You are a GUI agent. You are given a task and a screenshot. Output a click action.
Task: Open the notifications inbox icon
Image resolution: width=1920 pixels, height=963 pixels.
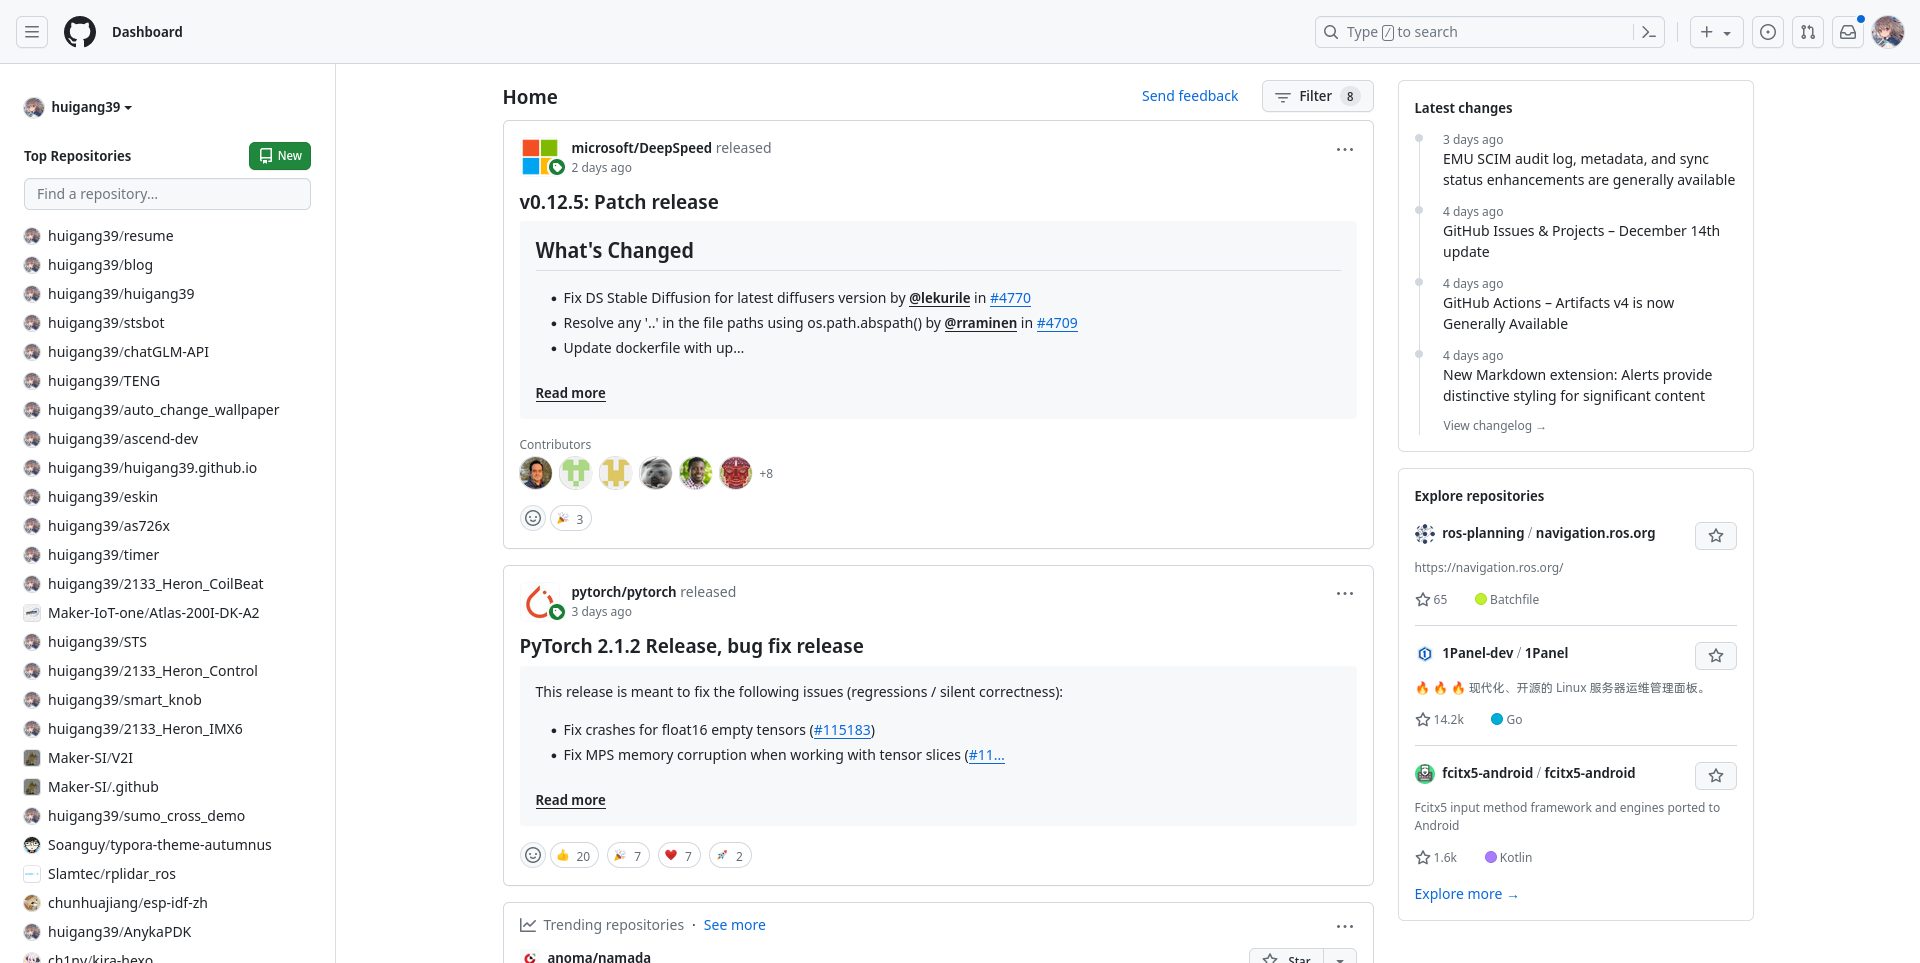point(1848,32)
